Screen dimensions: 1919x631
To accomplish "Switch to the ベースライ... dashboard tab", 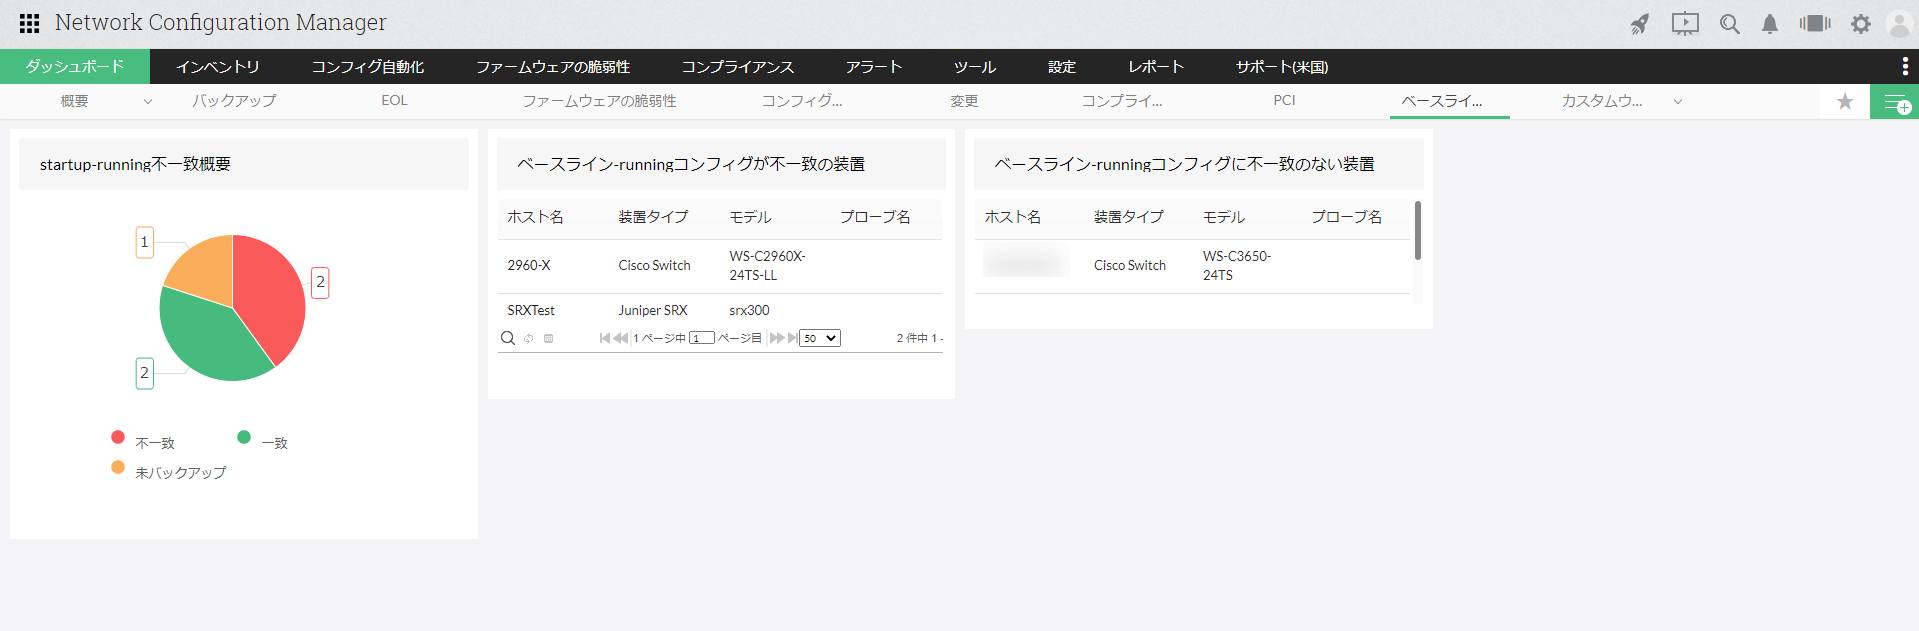I will [1442, 101].
